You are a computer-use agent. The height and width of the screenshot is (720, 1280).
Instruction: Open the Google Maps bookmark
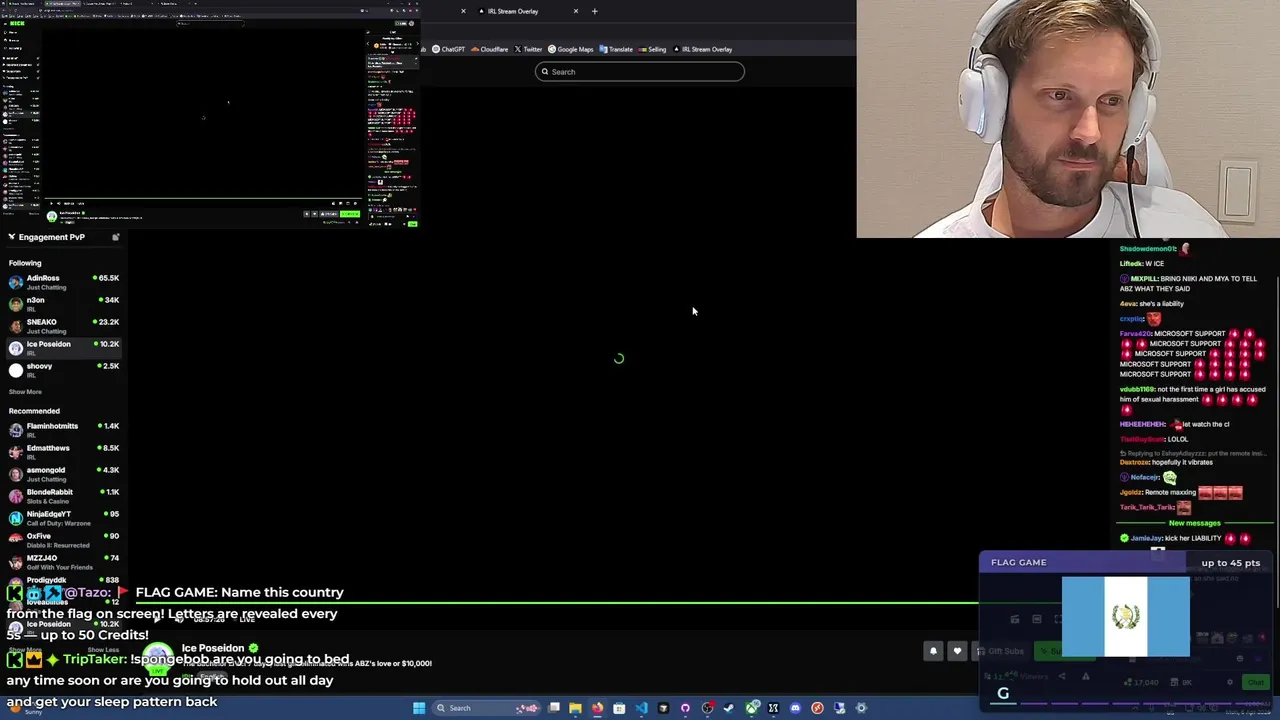click(571, 49)
